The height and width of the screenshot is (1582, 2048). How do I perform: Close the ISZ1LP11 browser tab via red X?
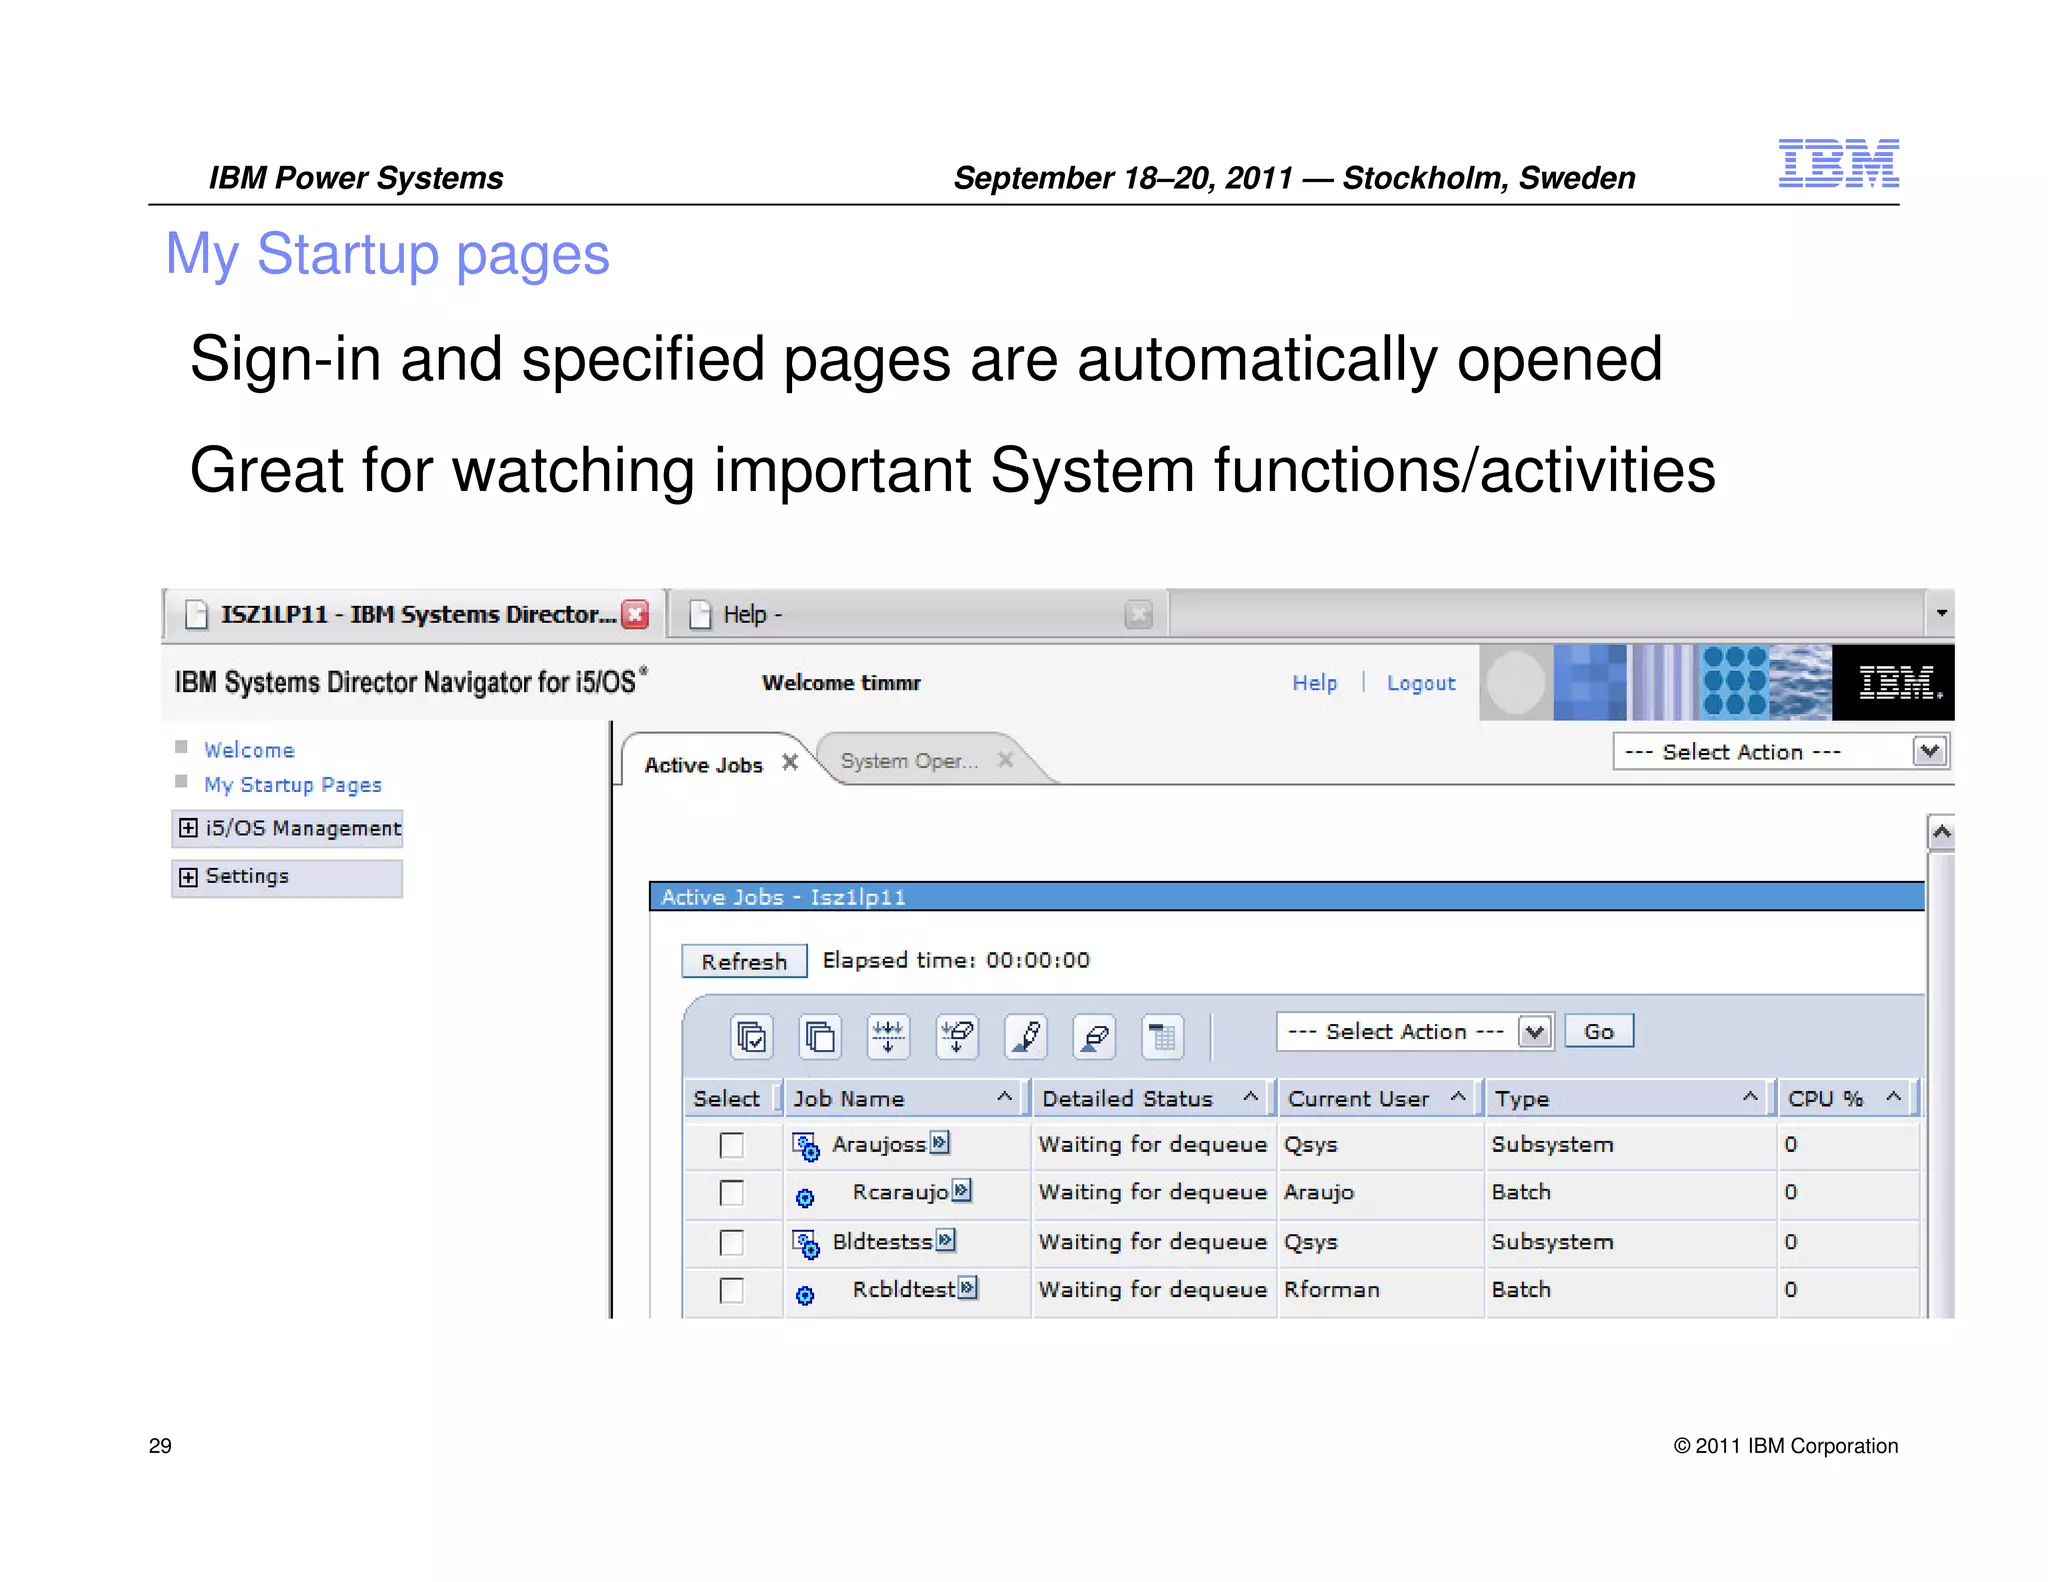pos(635,614)
